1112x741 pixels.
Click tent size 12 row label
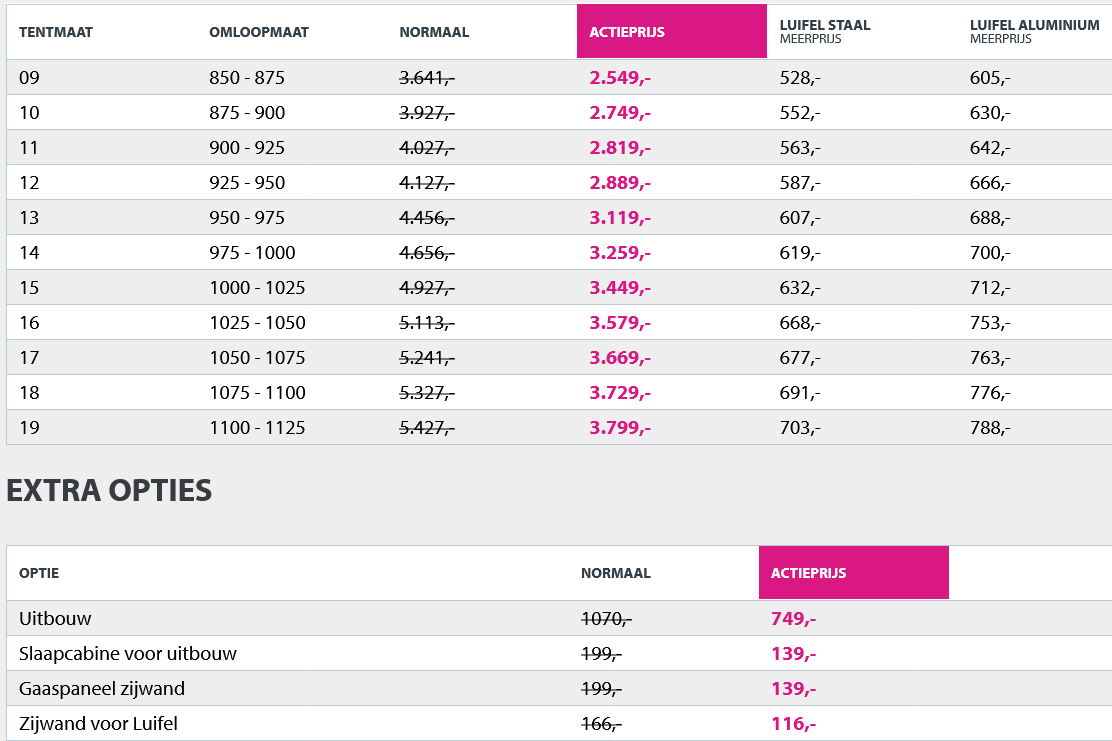(29, 183)
